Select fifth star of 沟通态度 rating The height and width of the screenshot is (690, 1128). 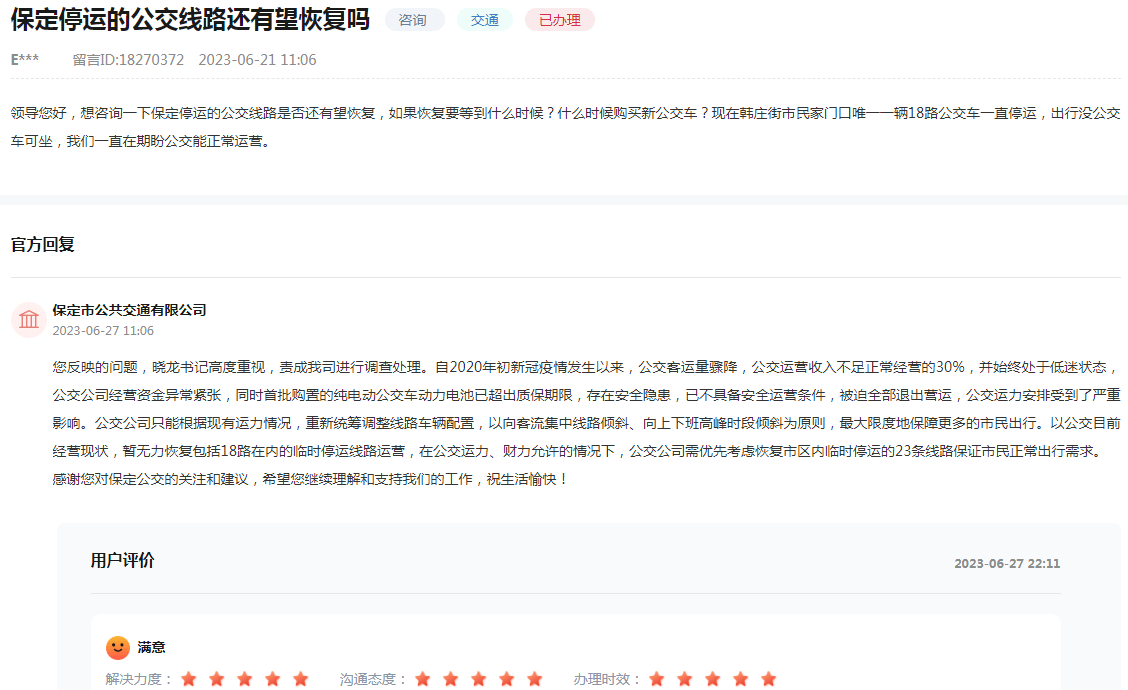click(535, 679)
